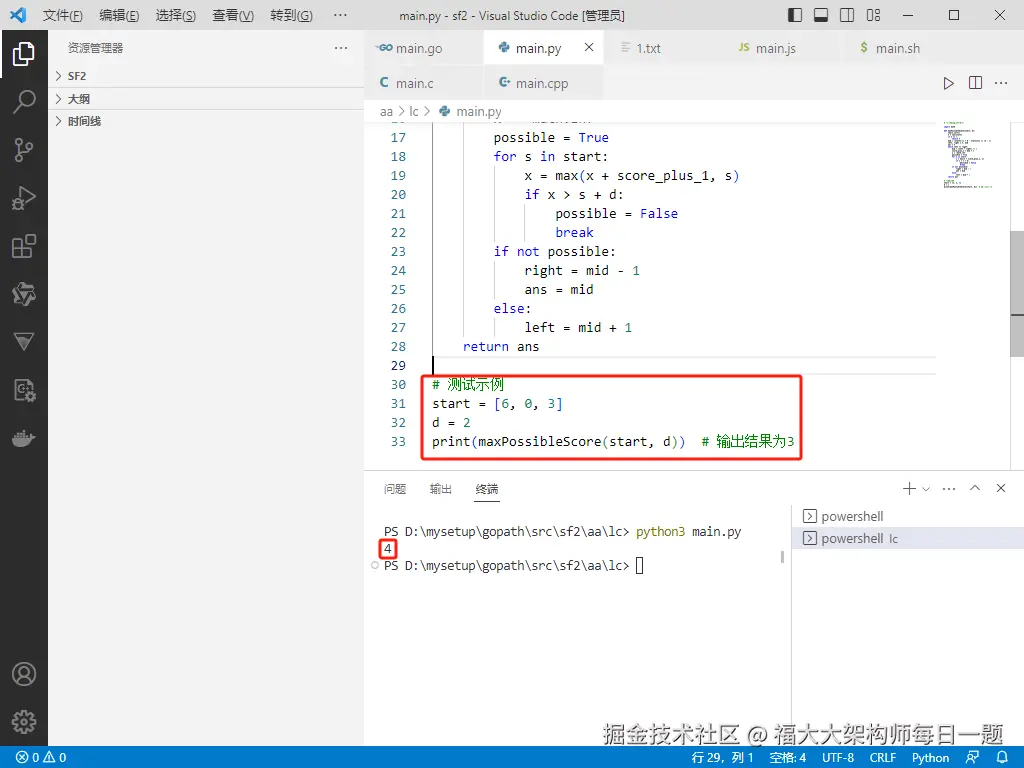Click cursor position 行 29, 列 1
This screenshot has height=768, width=1024.
[x=722, y=758]
